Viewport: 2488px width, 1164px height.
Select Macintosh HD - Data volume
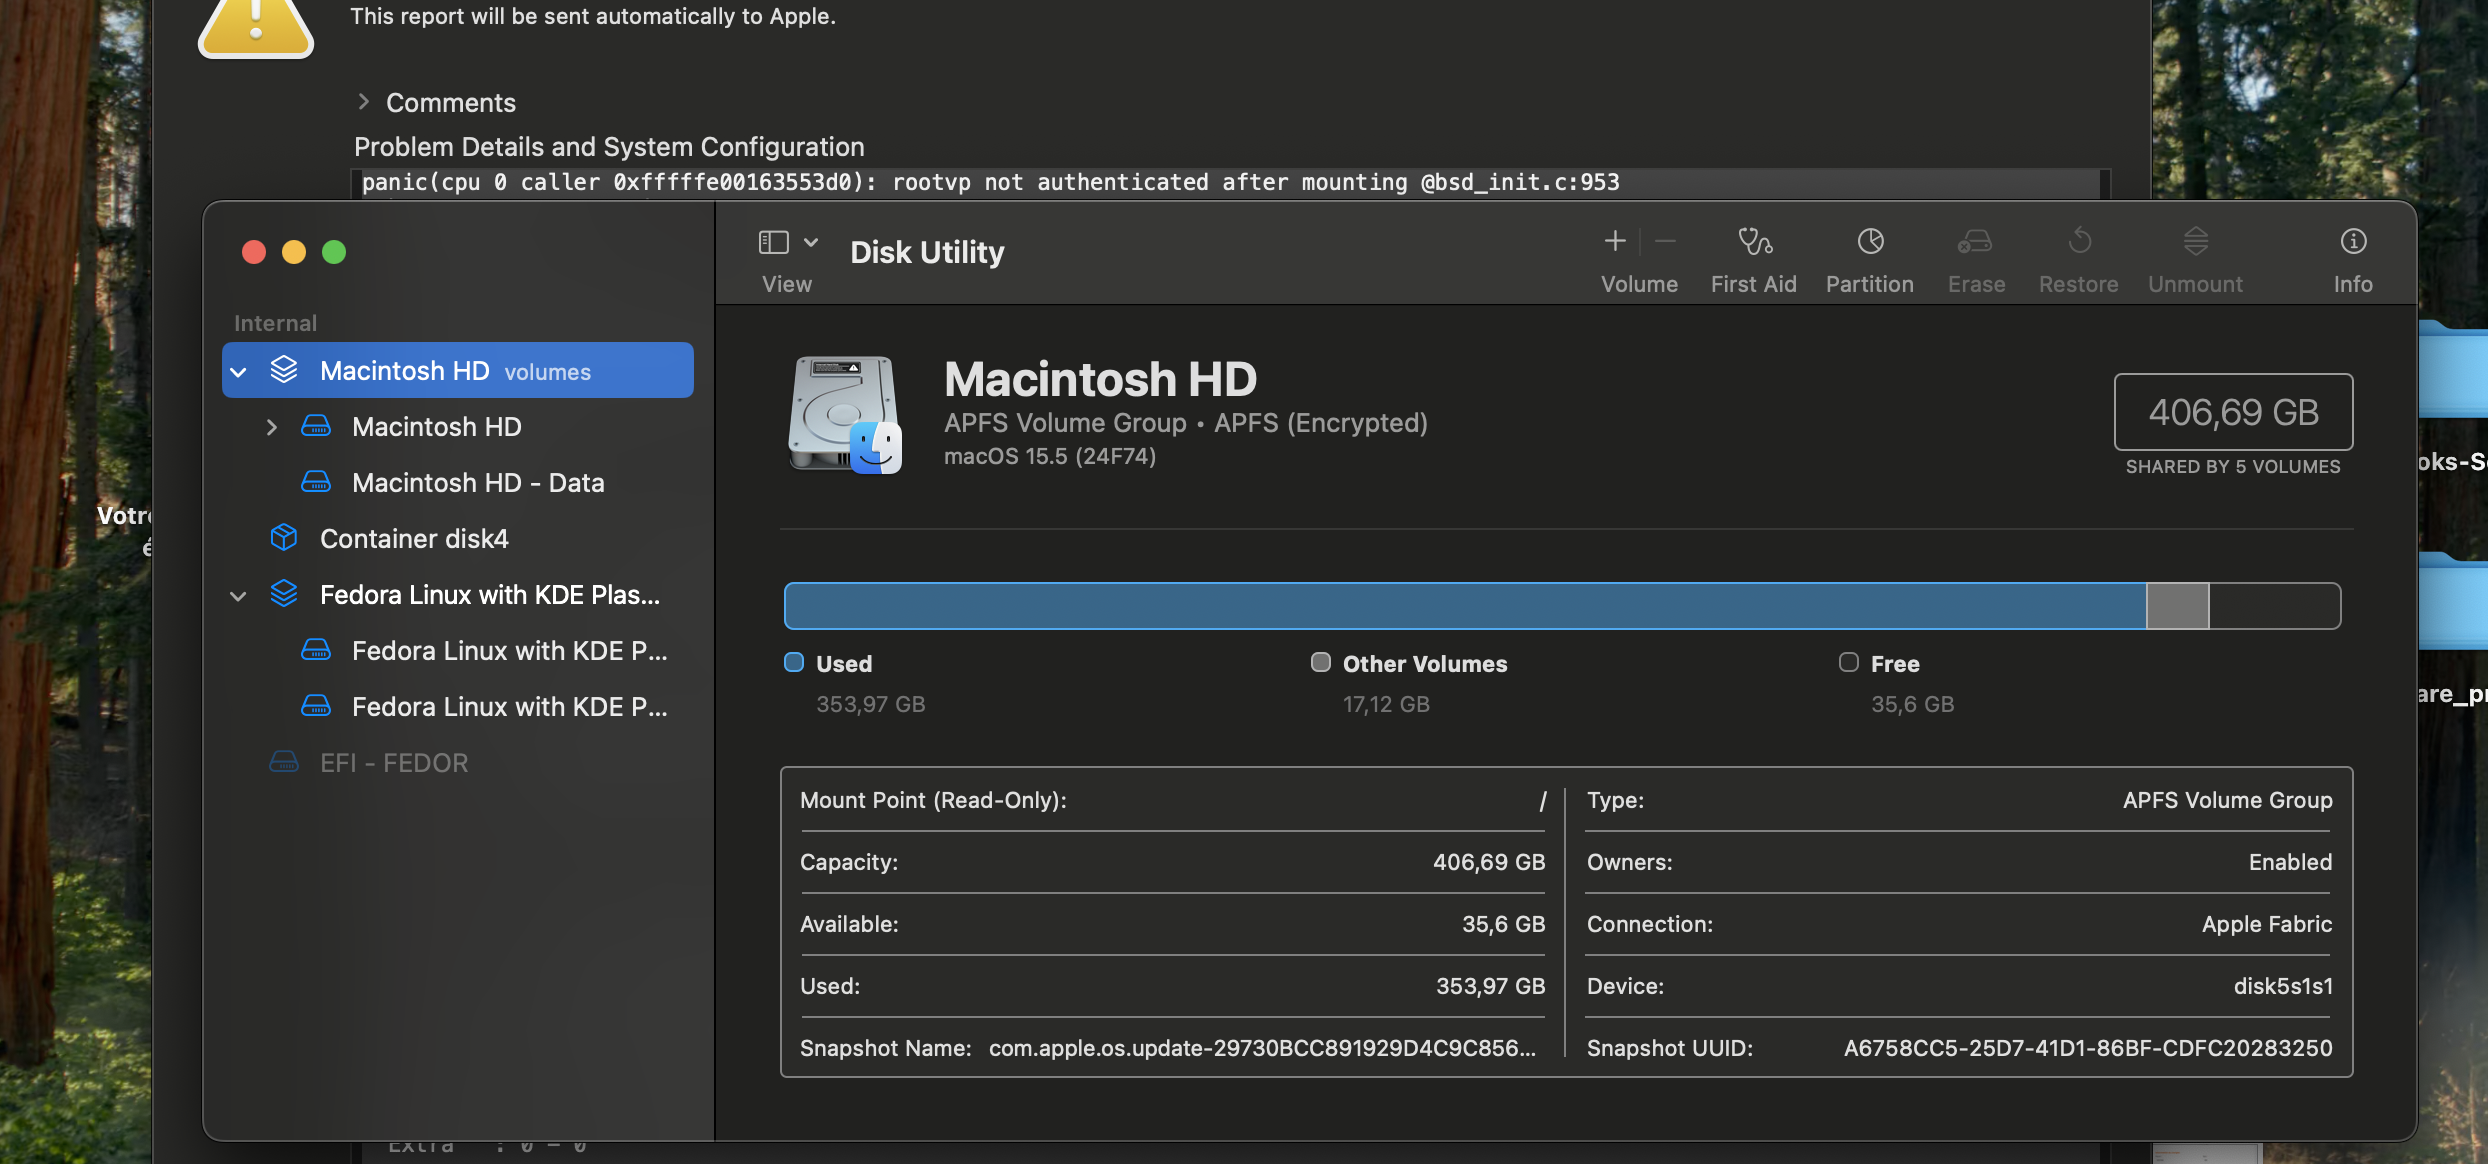coord(477,483)
